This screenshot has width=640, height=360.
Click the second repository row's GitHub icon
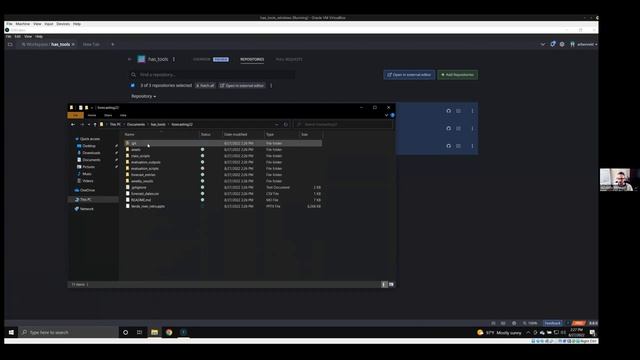[x=448, y=129]
